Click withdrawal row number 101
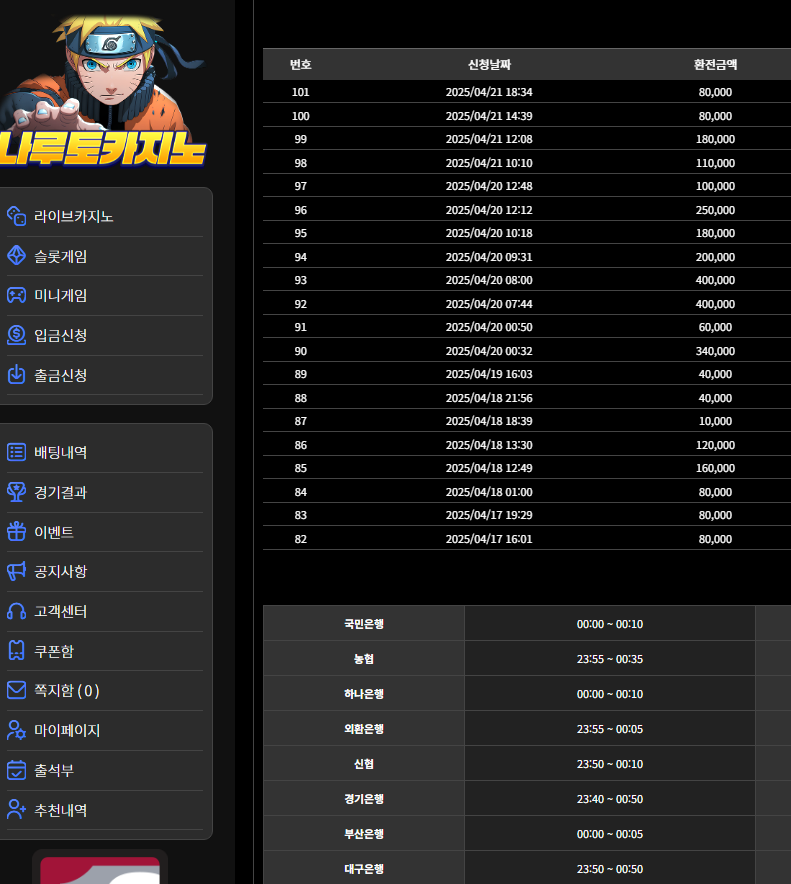The height and width of the screenshot is (884, 791). [x=301, y=92]
